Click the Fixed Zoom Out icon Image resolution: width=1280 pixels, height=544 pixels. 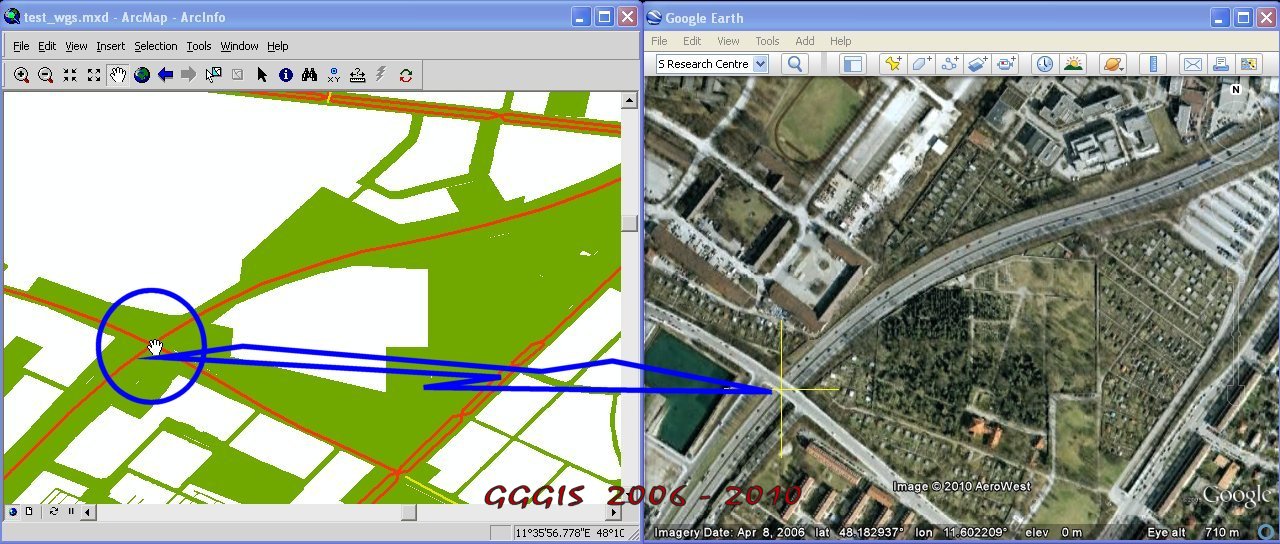pyautogui.click(x=94, y=75)
